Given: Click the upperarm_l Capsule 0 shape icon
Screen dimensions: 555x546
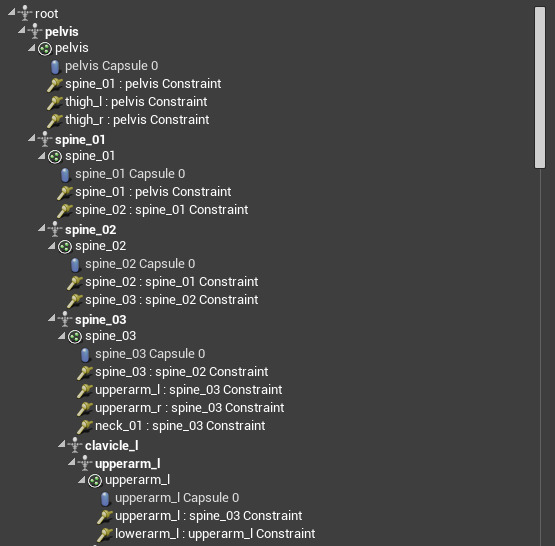Looking at the screenshot, I should tap(105, 499).
